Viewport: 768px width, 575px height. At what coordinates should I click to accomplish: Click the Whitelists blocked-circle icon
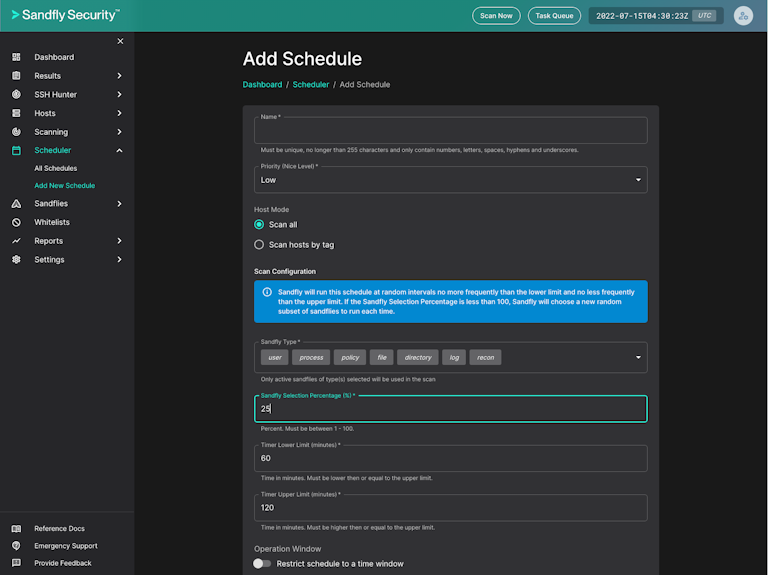(x=16, y=222)
